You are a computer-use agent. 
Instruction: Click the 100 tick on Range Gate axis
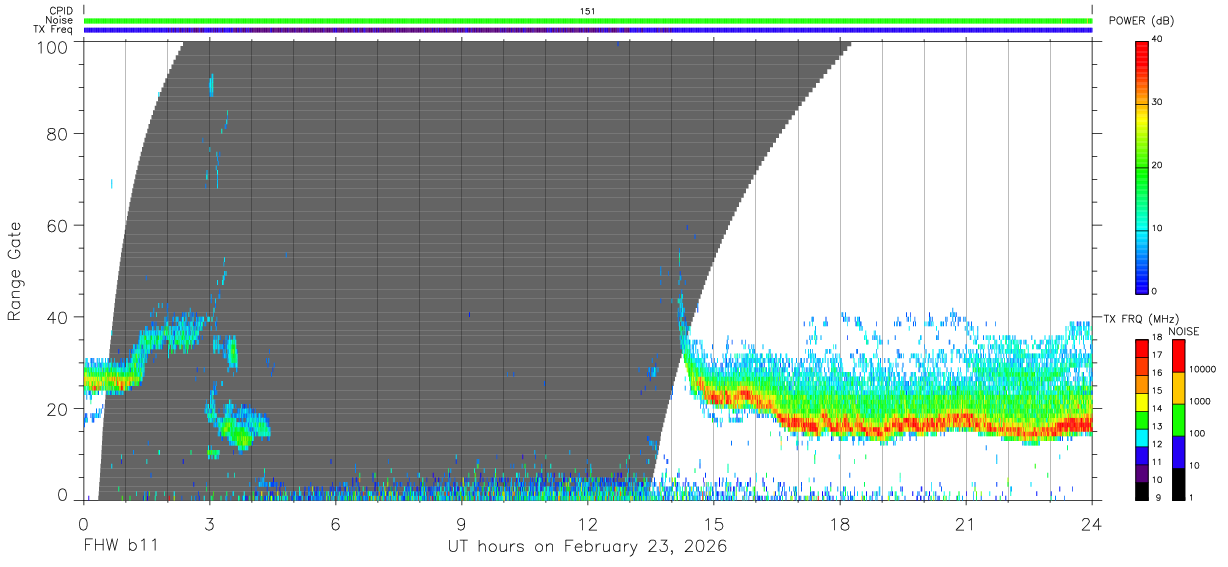click(52, 47)
